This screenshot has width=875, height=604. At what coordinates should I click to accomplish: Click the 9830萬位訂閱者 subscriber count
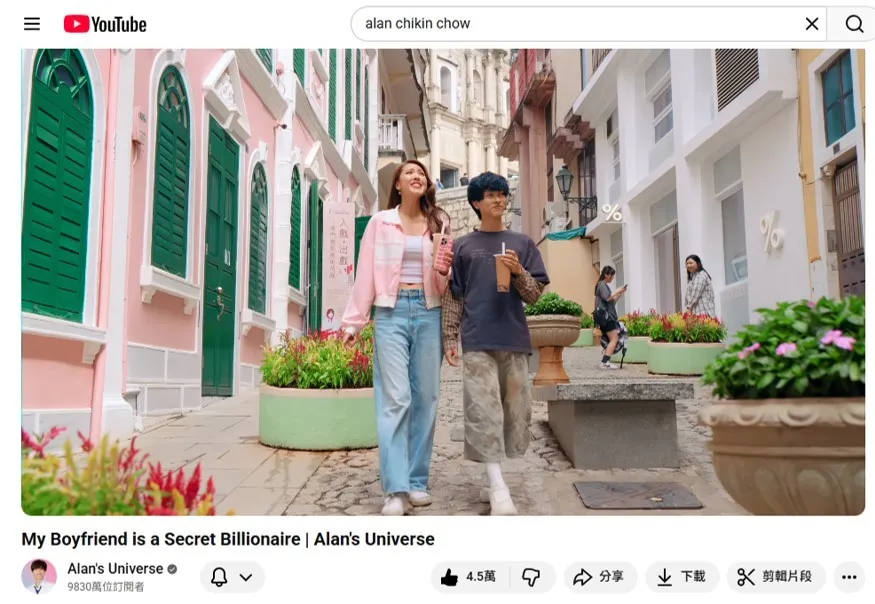(x=105, y=587)
